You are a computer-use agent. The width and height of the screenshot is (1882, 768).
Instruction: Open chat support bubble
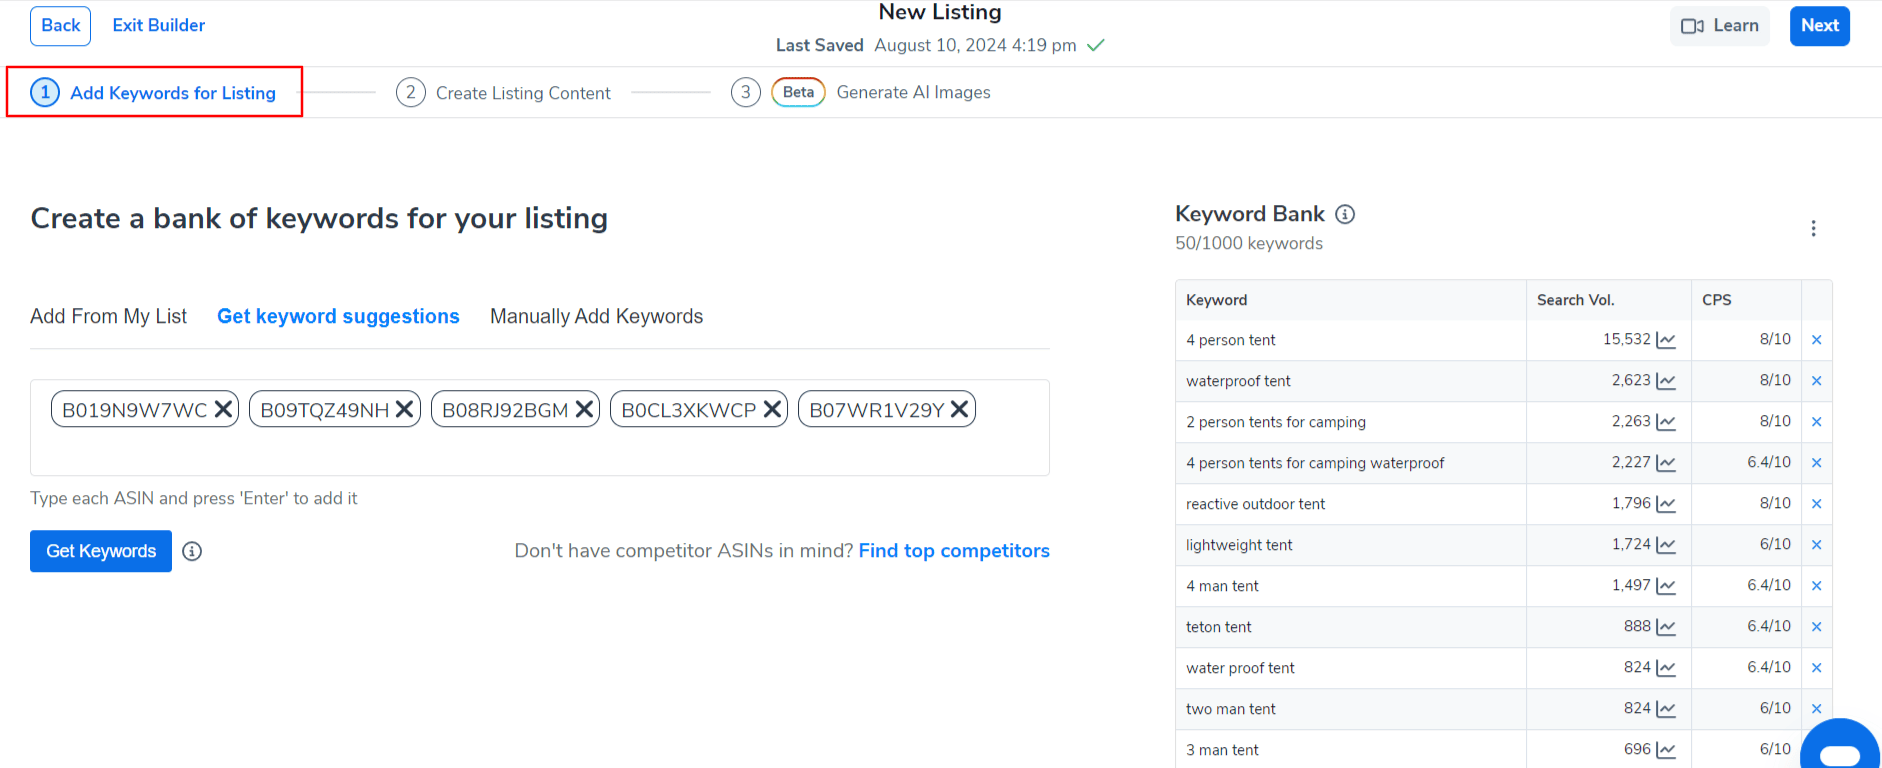pyautogui.click(x=1840, y=745)
